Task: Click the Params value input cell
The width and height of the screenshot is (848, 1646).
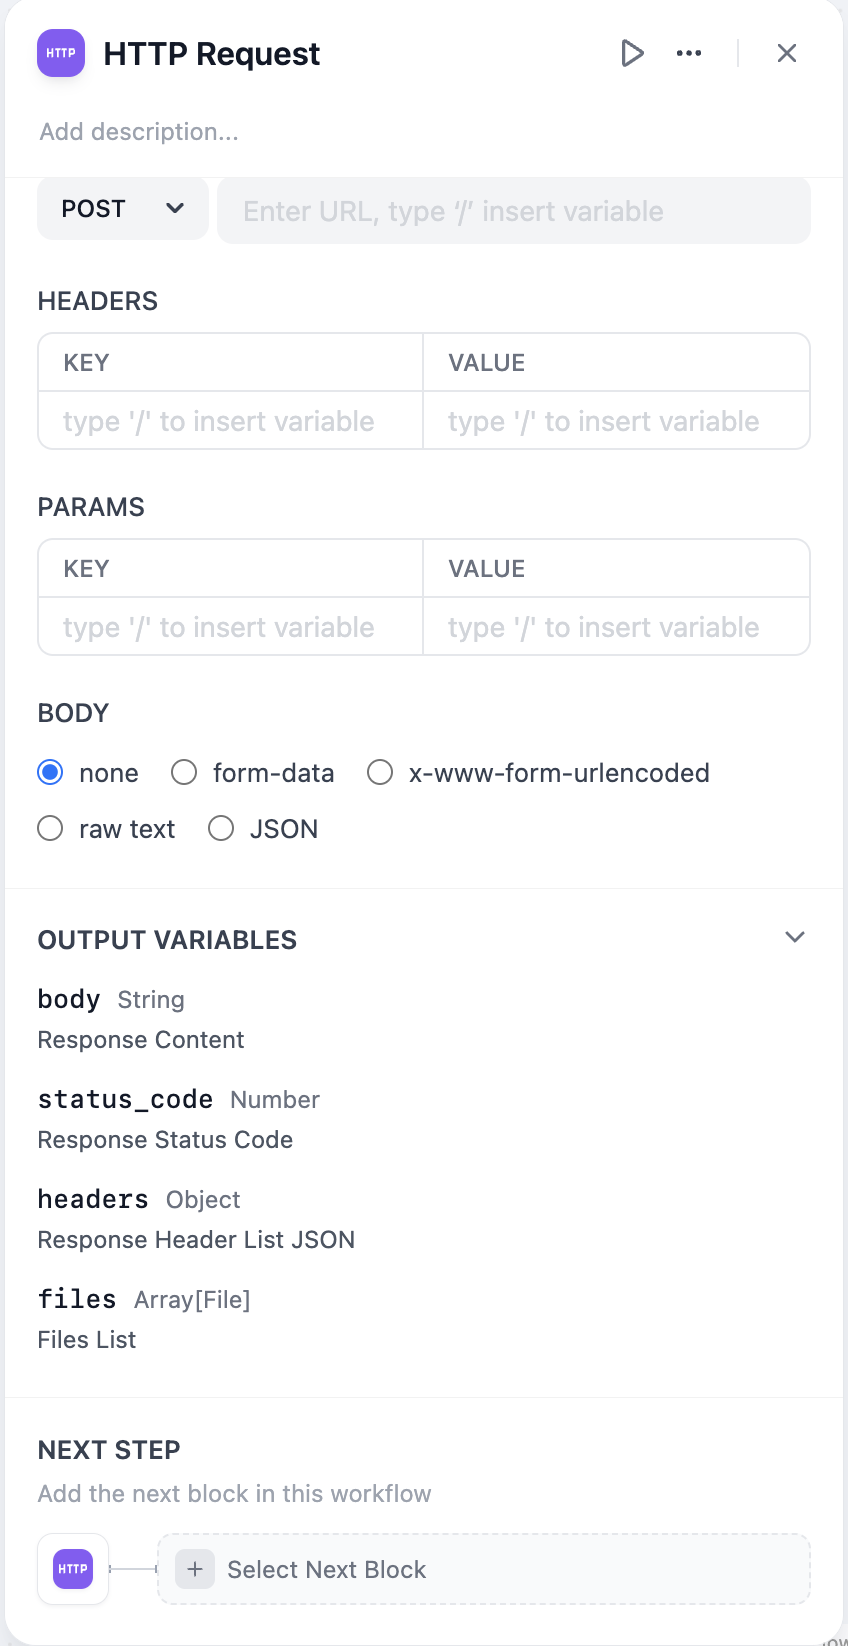Action: tap(616, 627)
